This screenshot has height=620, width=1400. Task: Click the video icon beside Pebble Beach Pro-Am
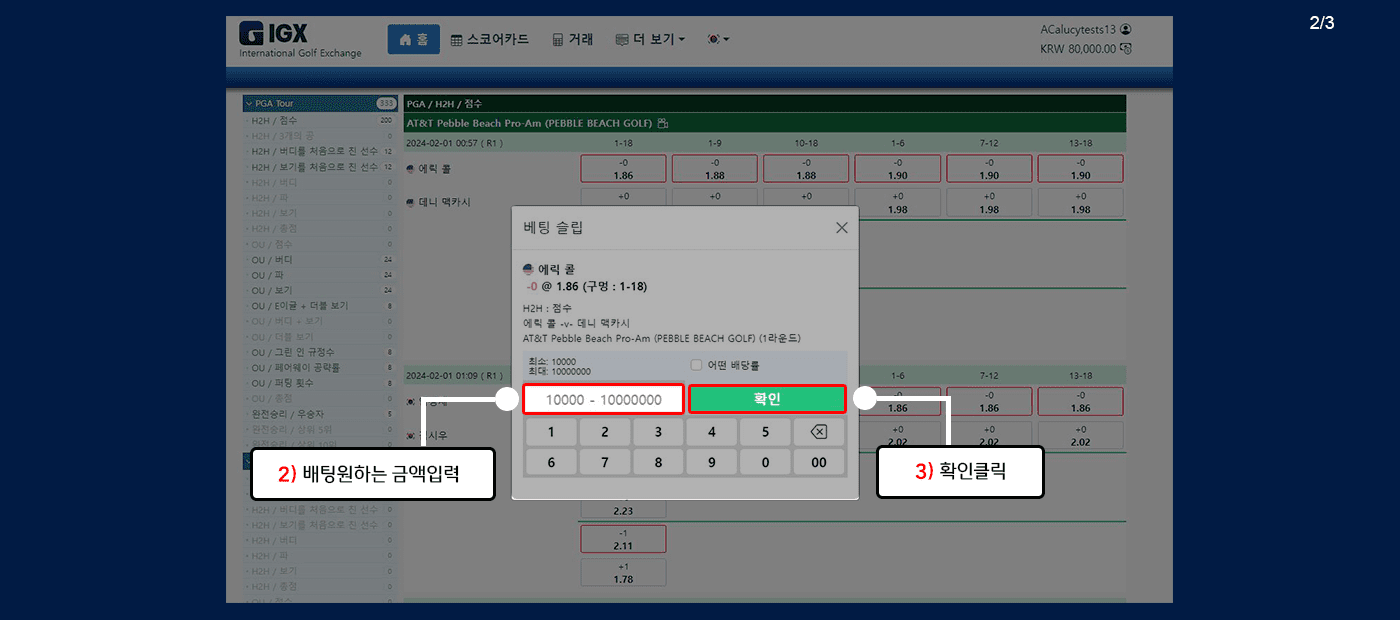click(662, 123)
